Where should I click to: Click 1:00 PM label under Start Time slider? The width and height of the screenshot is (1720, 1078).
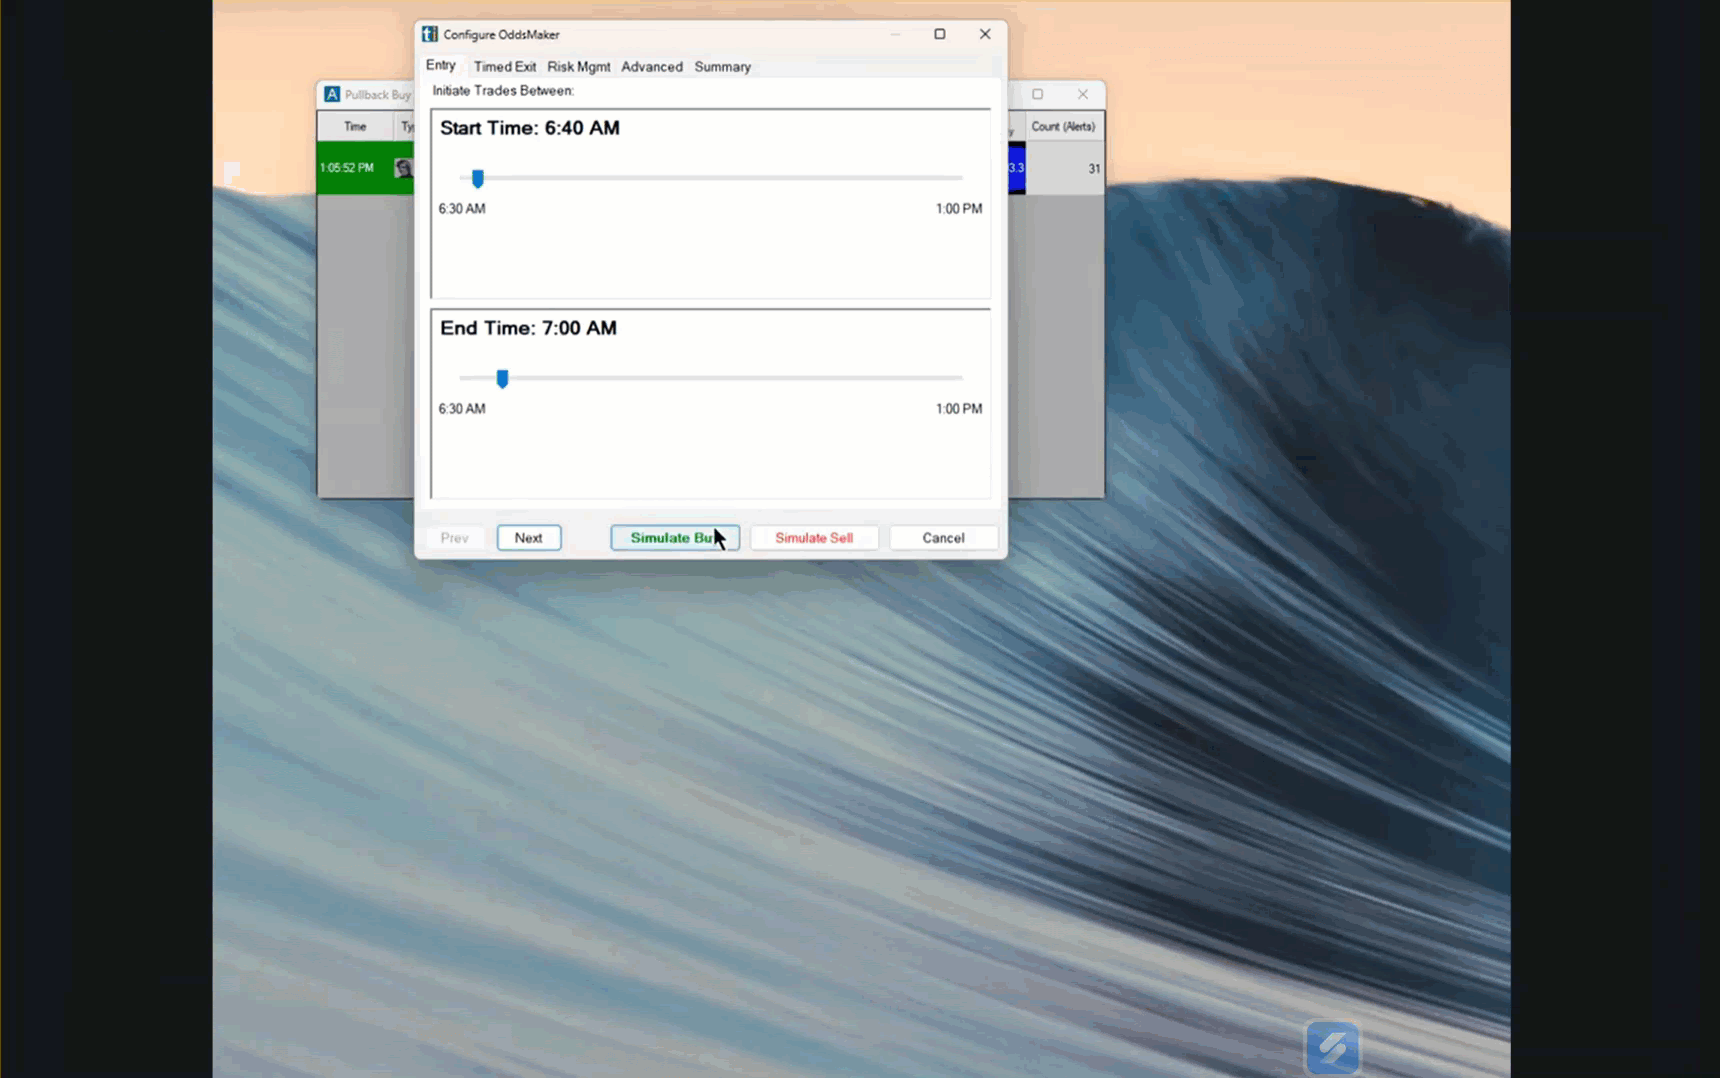coord(959,209)
